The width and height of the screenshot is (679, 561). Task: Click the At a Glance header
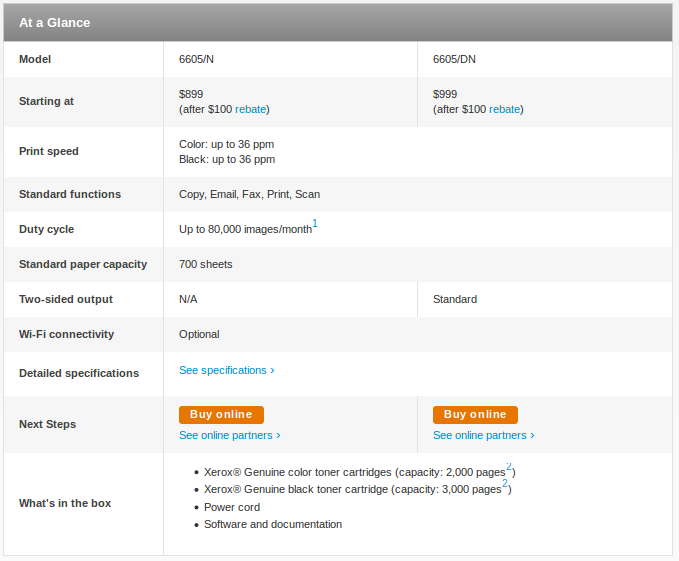coord(55,23)
